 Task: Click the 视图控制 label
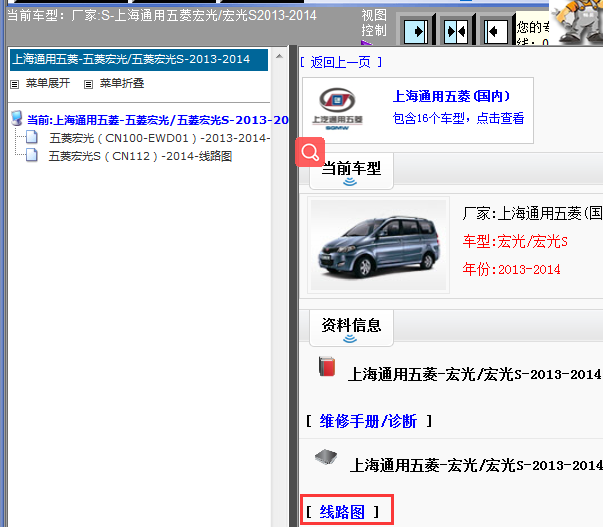click(x=374, y=23)
